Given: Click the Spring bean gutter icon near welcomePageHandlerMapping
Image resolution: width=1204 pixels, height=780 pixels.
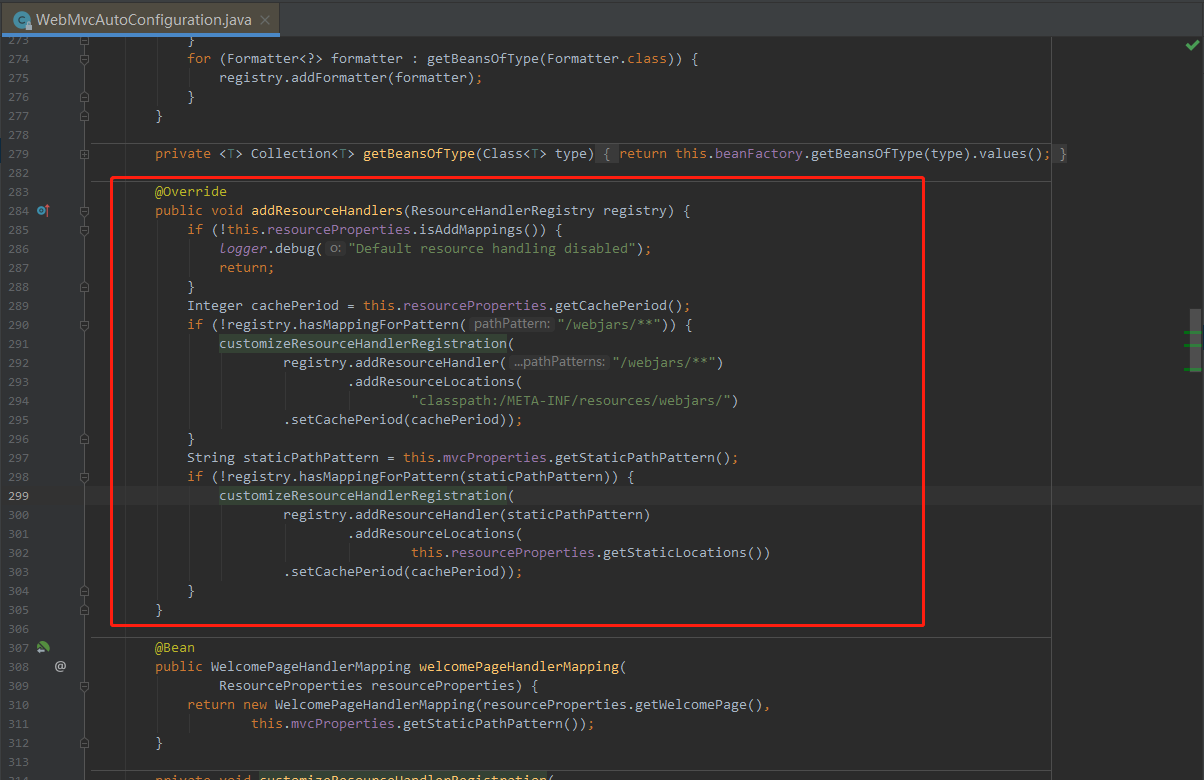Looking at the screenshot, I should pos(42,647).
